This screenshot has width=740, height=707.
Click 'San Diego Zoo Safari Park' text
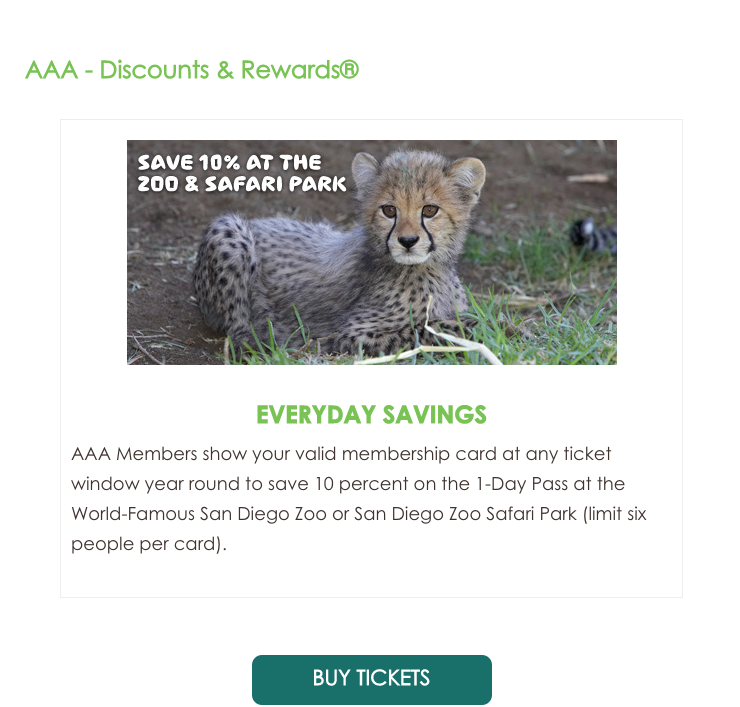pos(465,514)
